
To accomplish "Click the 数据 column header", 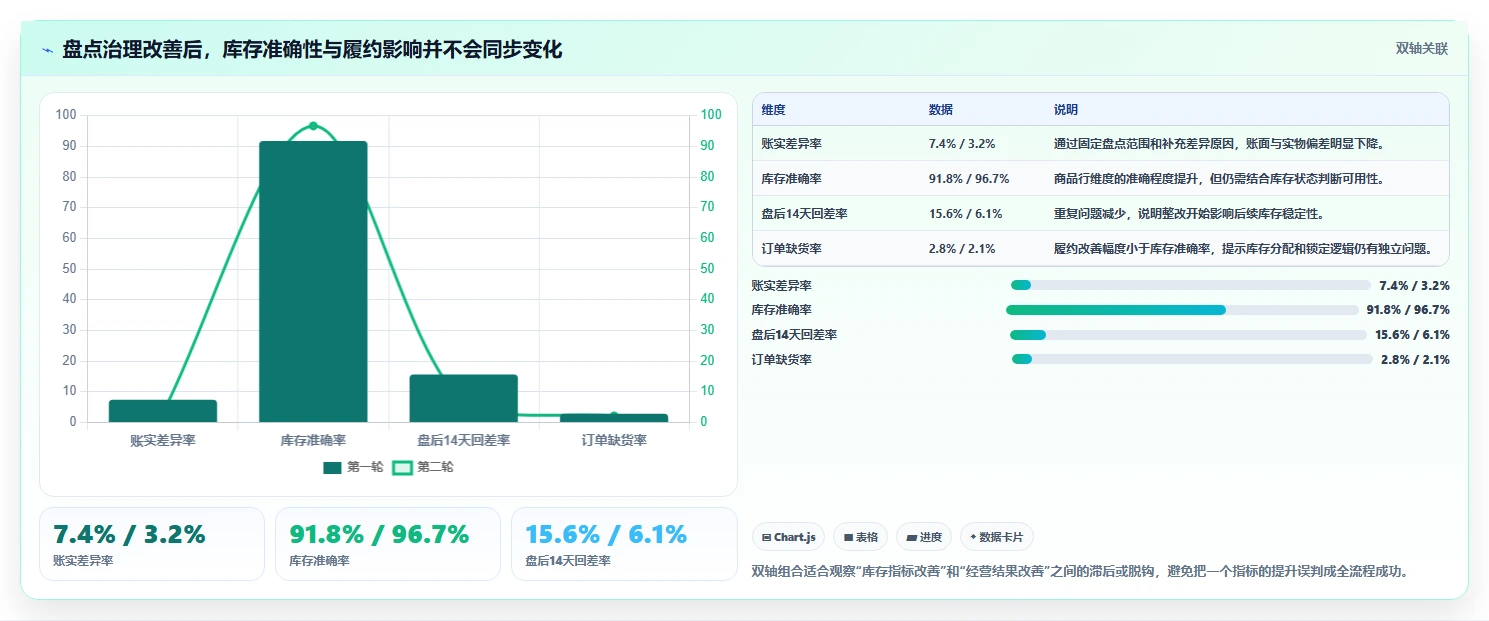I will click(941, 110).
